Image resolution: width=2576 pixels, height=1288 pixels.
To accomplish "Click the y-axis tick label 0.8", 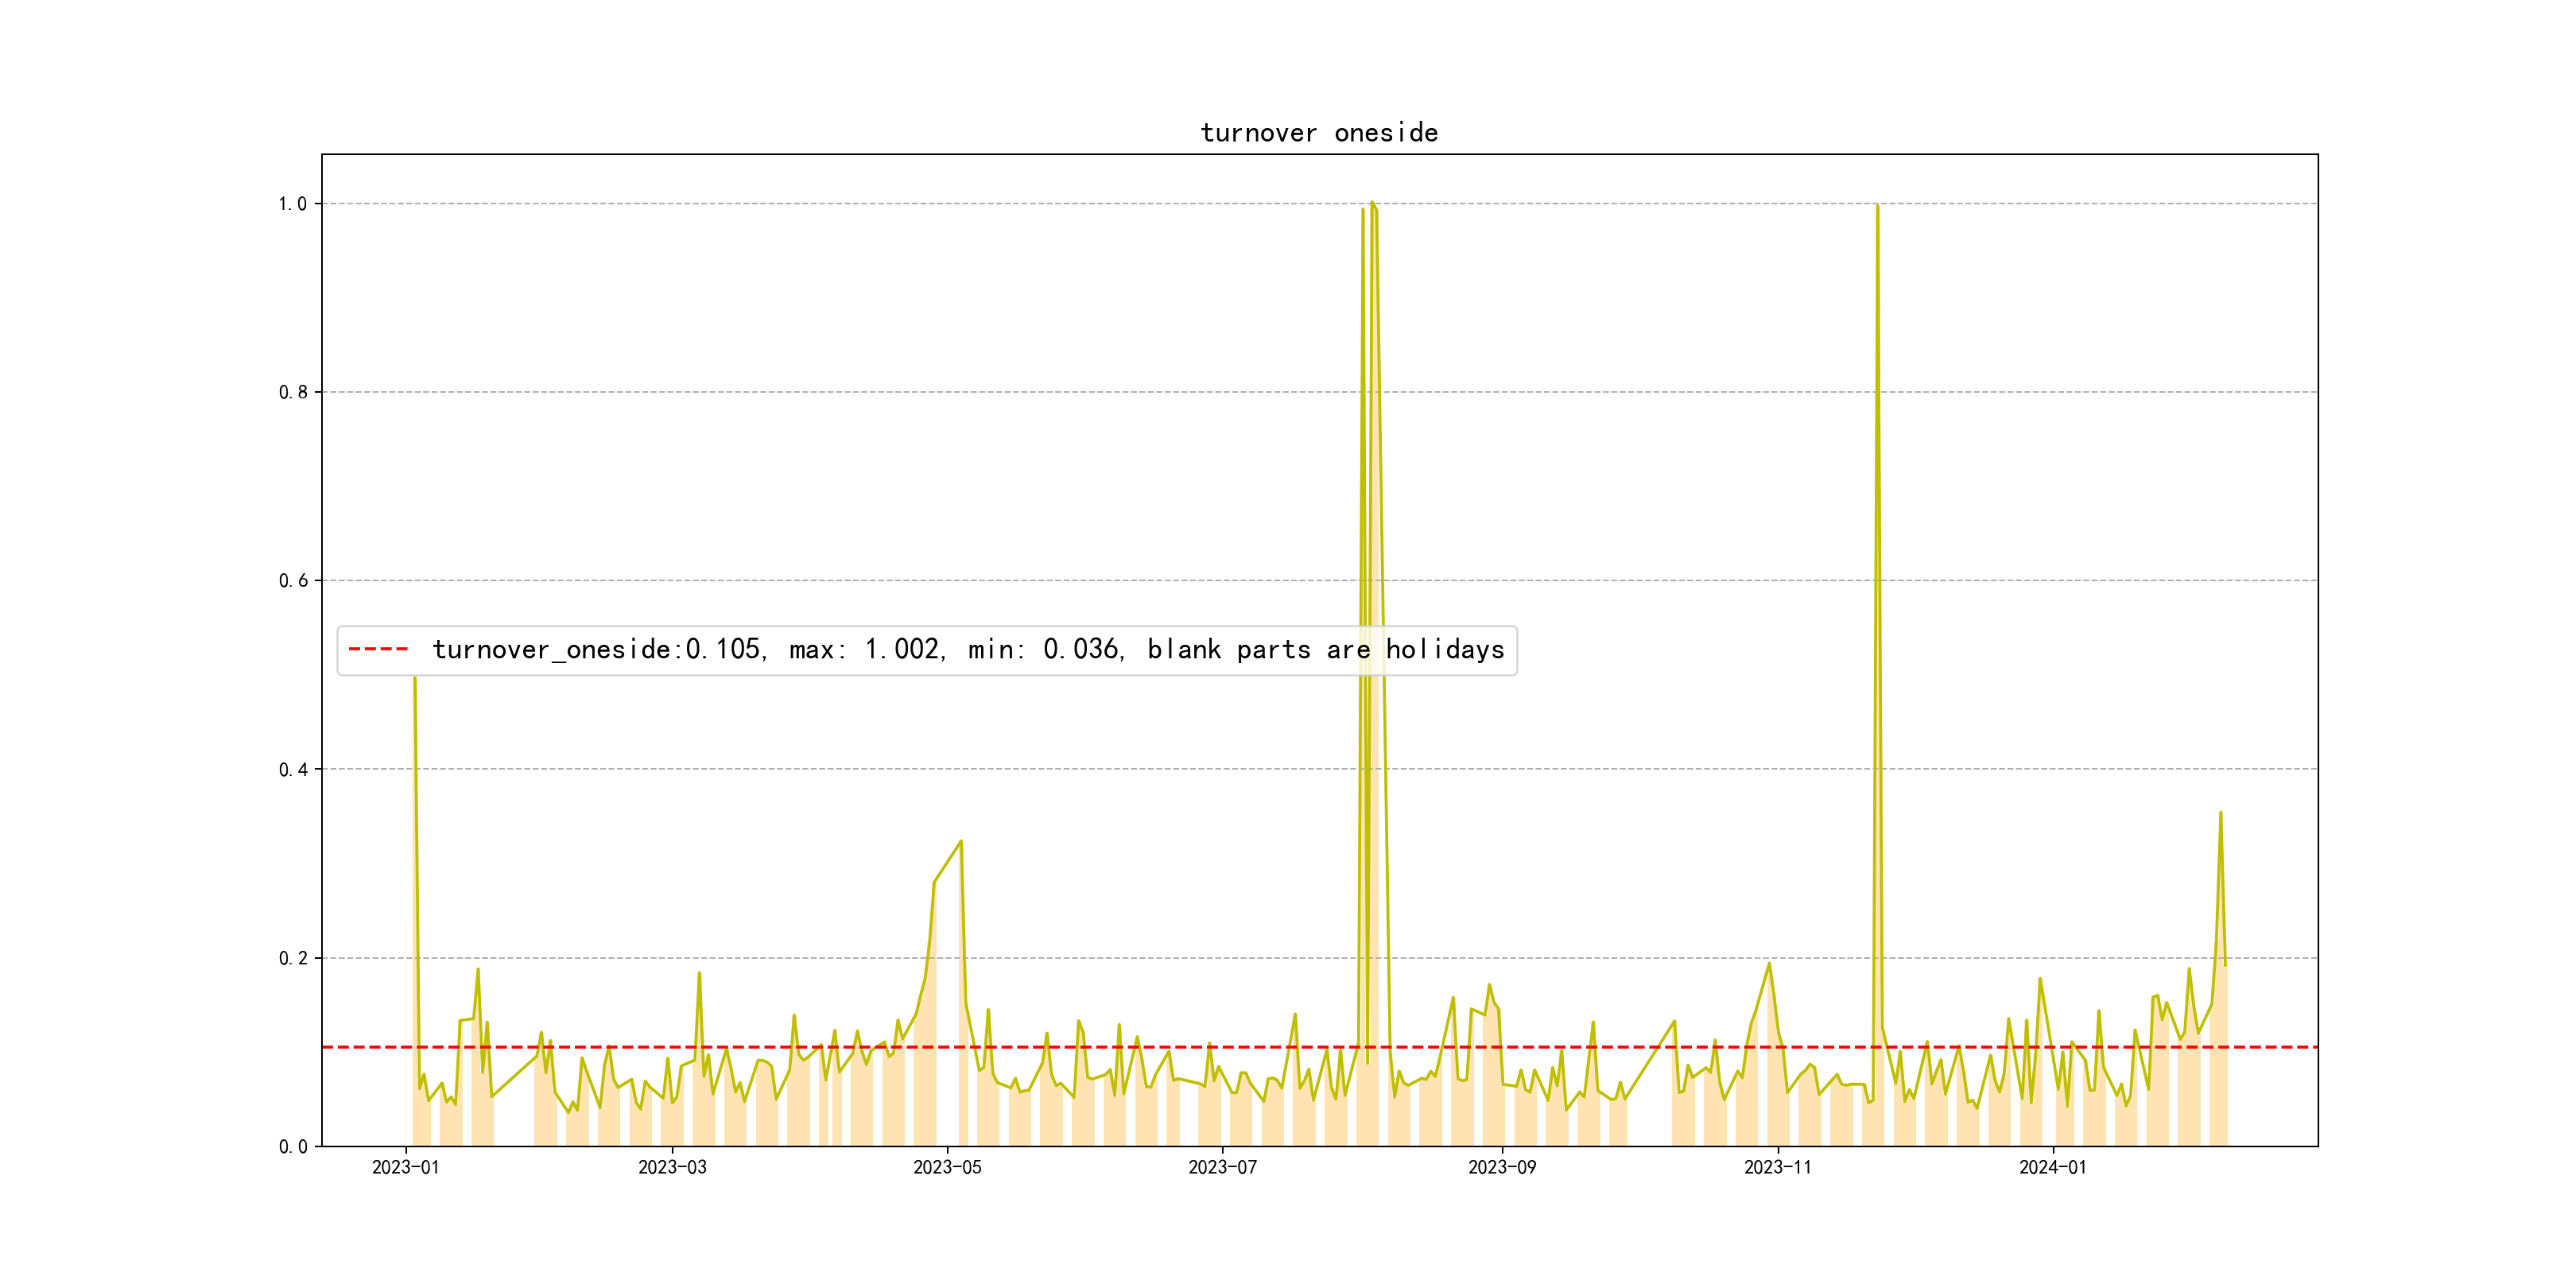I will click(x=292, y=392).
